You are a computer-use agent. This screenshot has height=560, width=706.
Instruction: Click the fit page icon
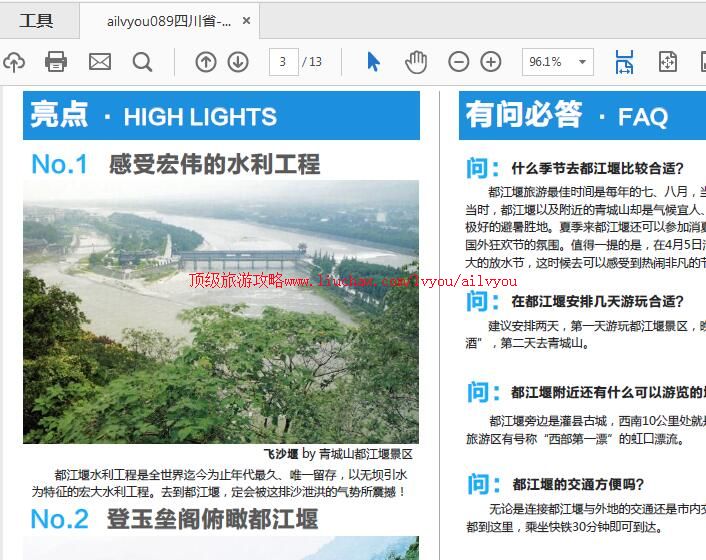[x=667, y=62]
